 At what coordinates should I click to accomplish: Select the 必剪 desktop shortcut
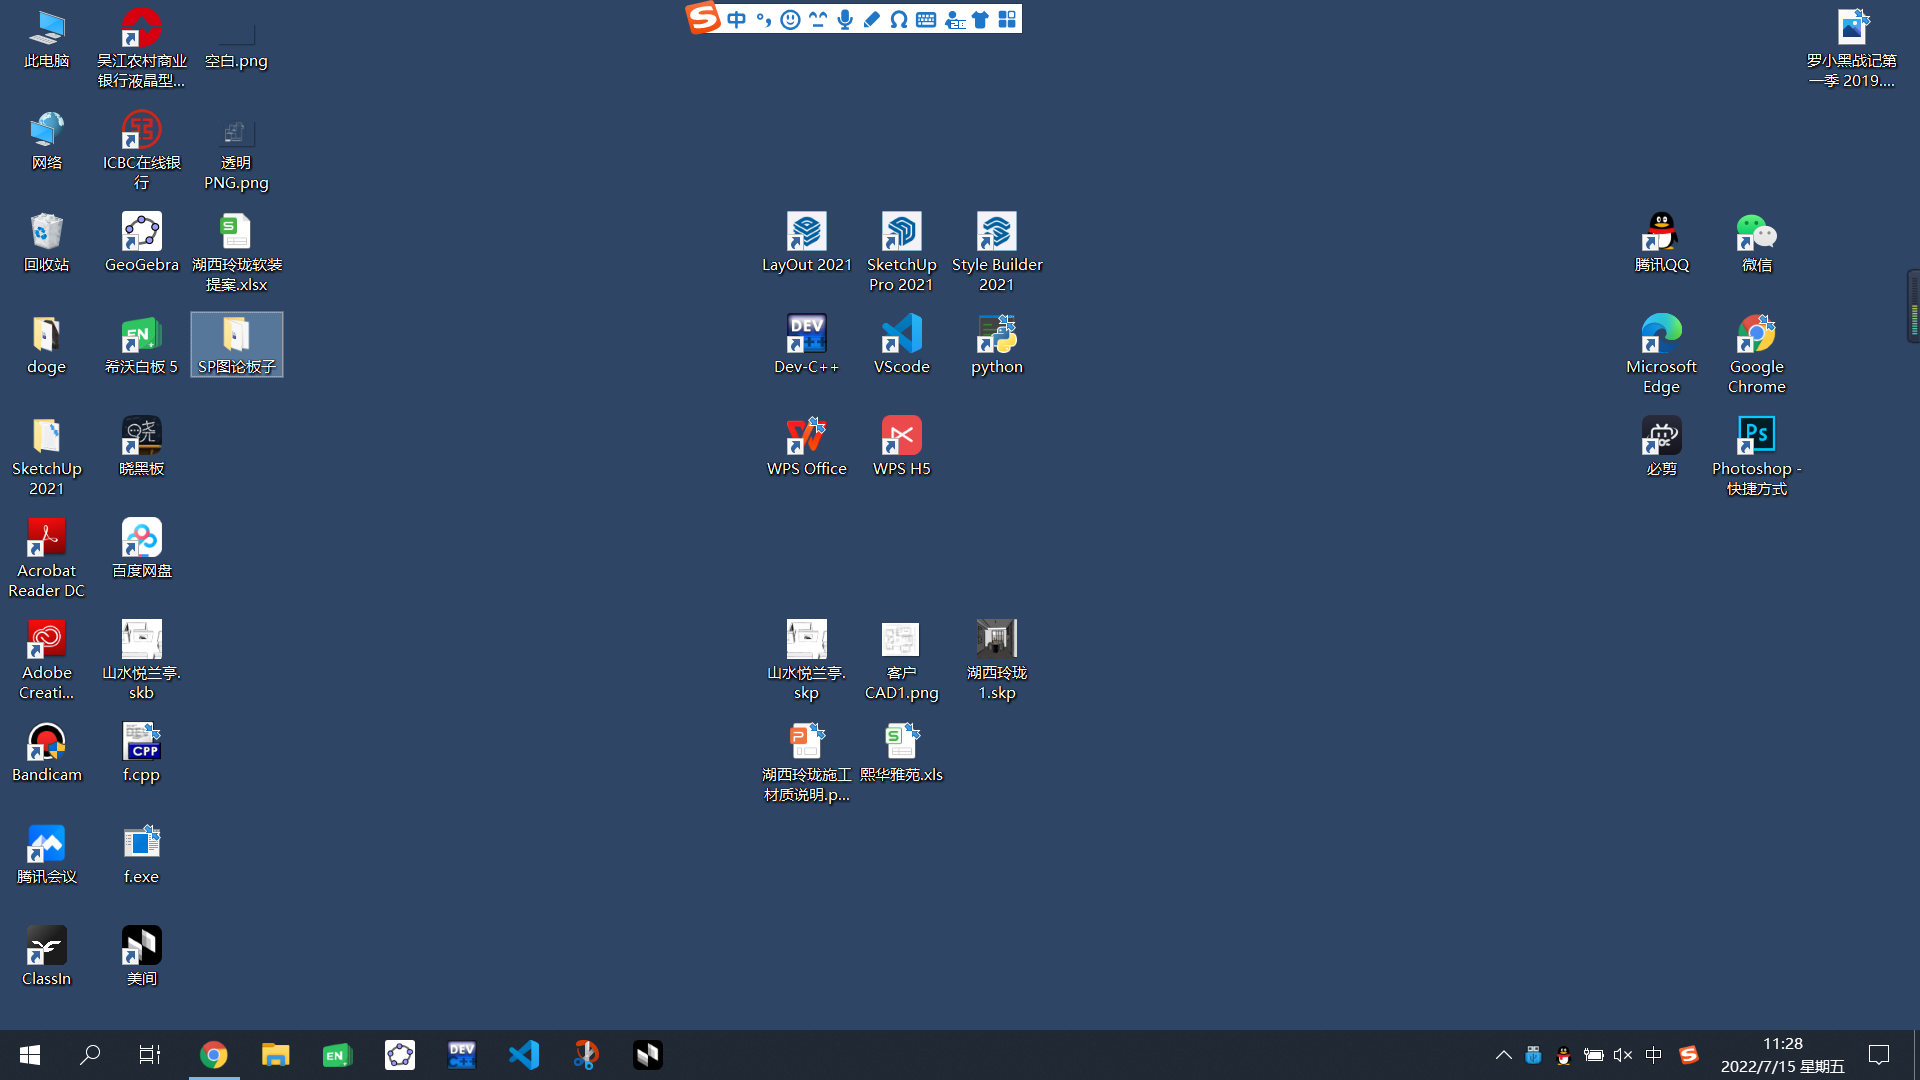(1661, 448)
